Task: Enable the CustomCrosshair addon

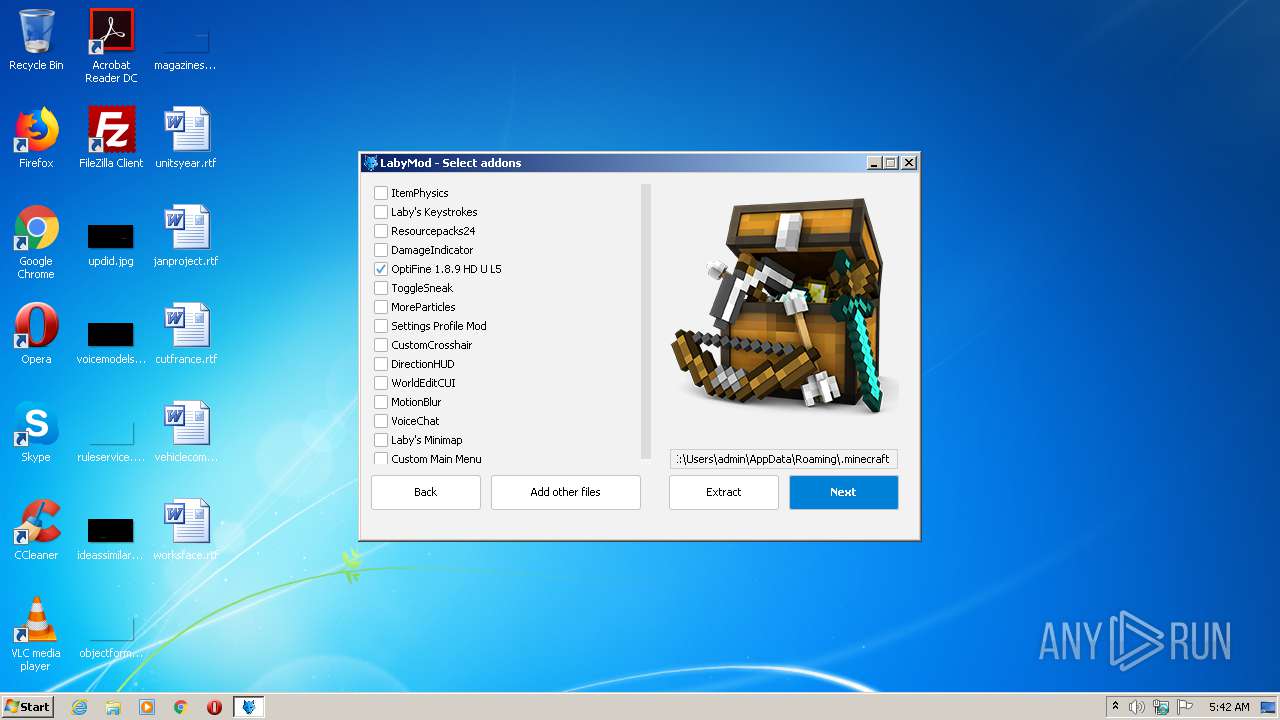Action: point(381,345)
